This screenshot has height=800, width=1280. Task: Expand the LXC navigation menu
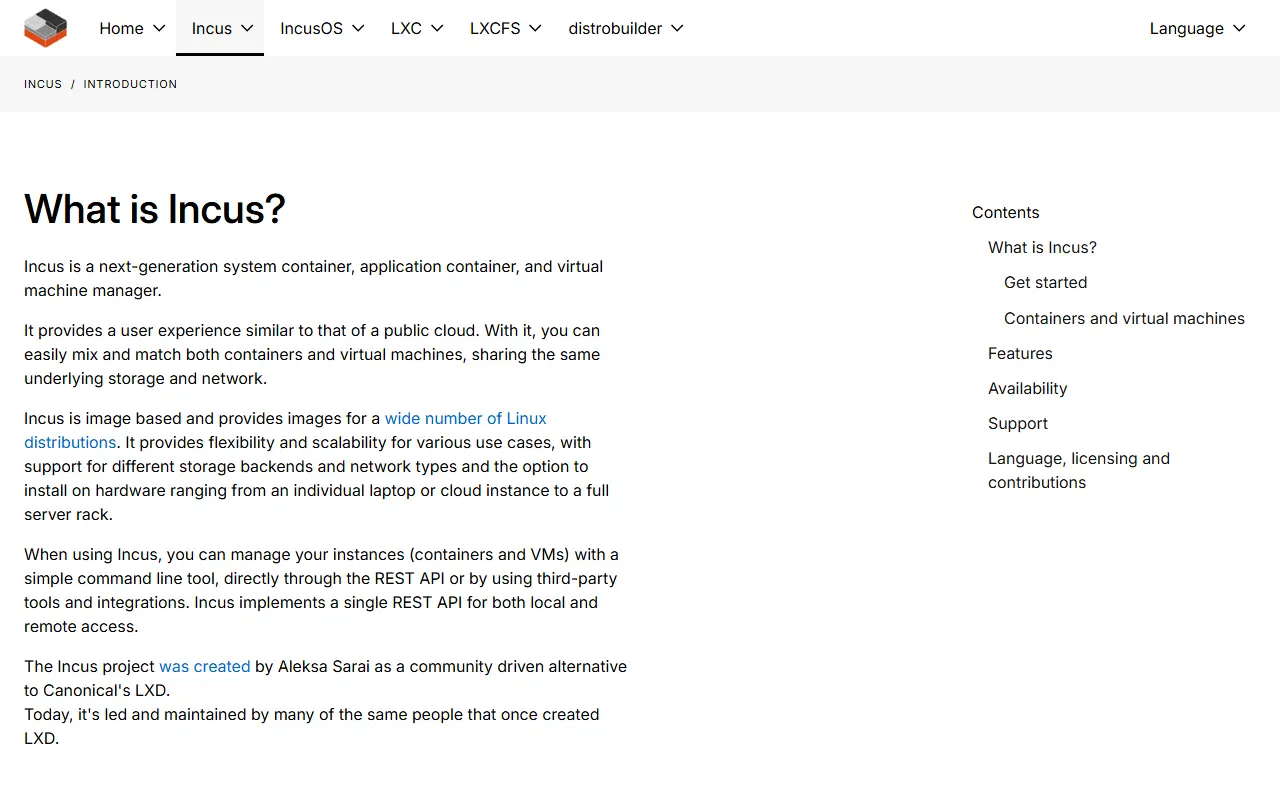[417, 28]
